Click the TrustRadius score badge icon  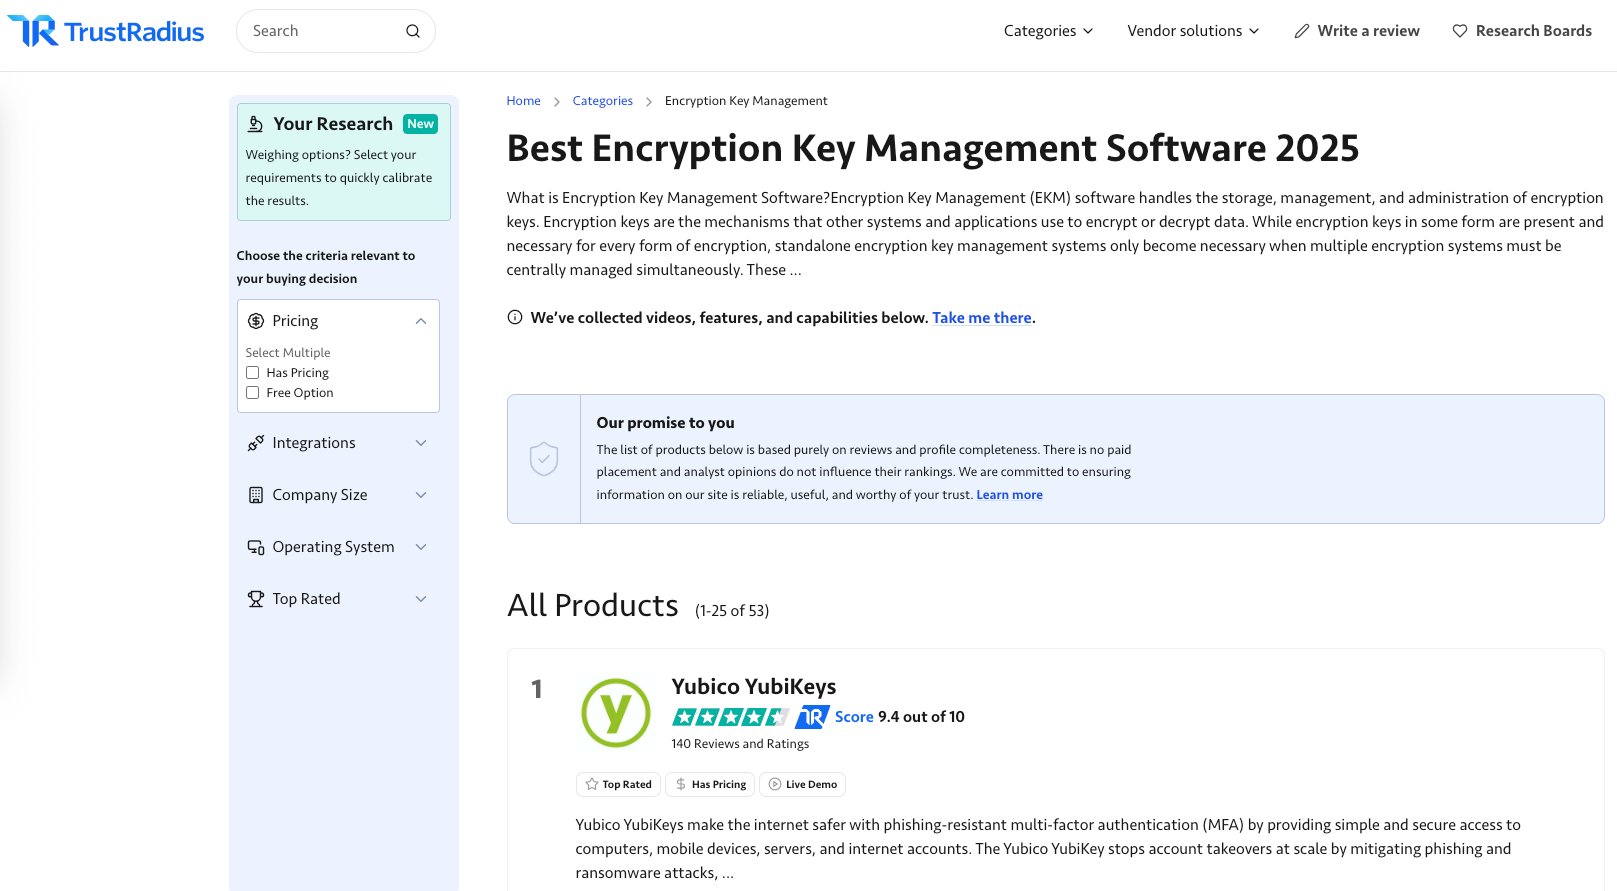[812, 717]
